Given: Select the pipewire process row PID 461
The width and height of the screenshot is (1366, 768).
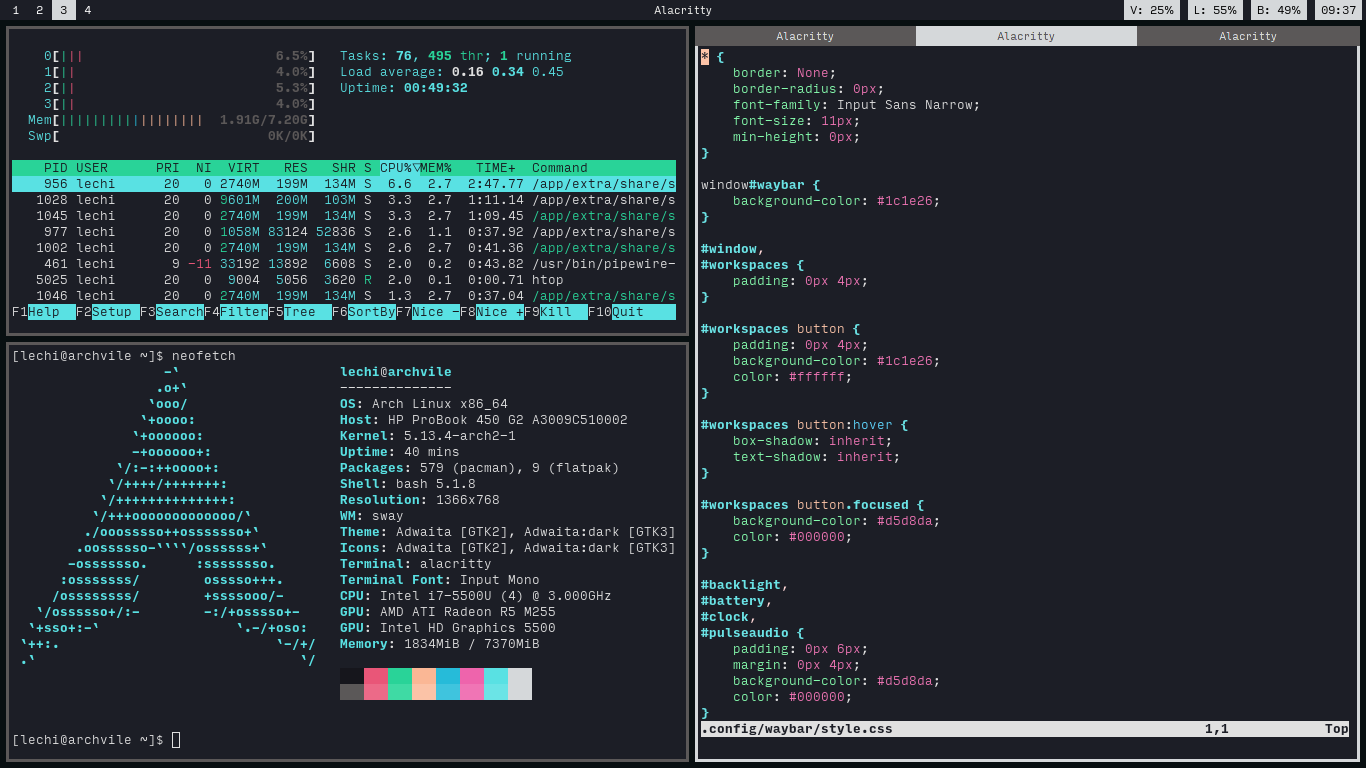Looking at the screenshot, I should 344,264.
